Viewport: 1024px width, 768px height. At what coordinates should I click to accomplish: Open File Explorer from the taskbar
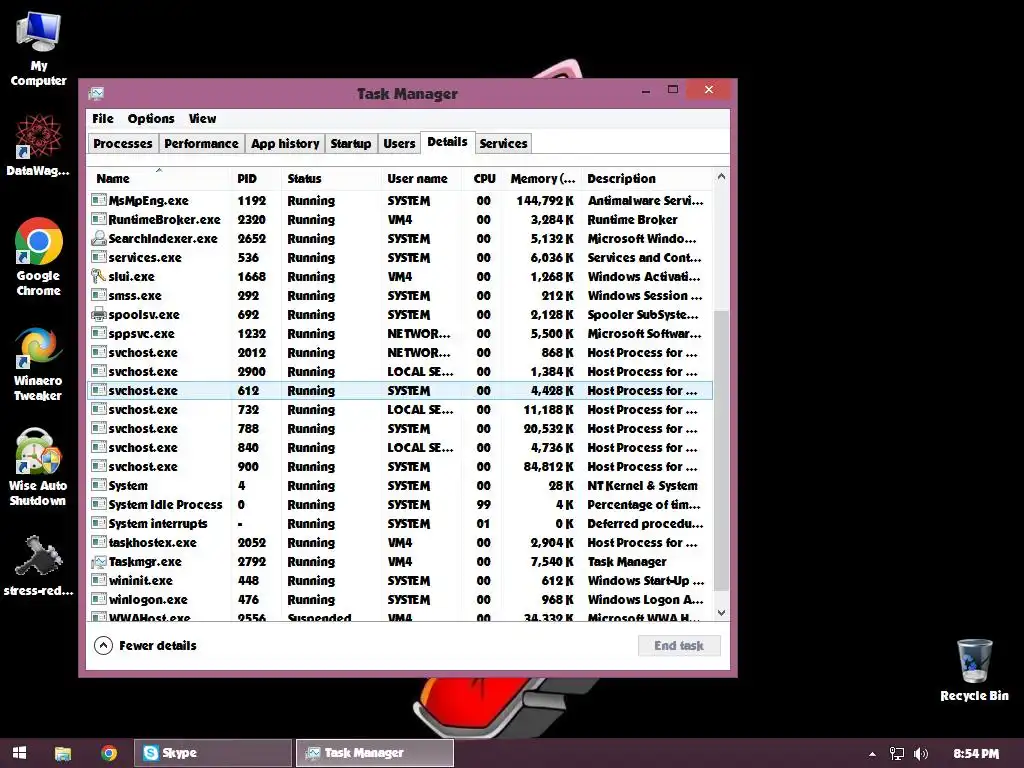(x=63, y=753)
